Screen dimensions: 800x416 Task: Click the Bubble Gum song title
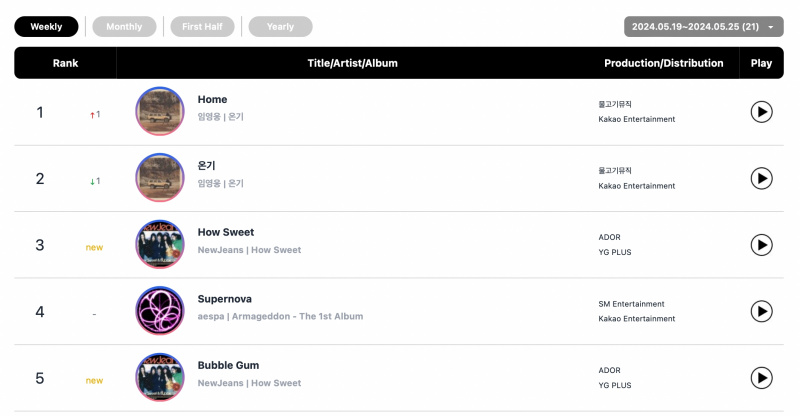click(228, 365)
